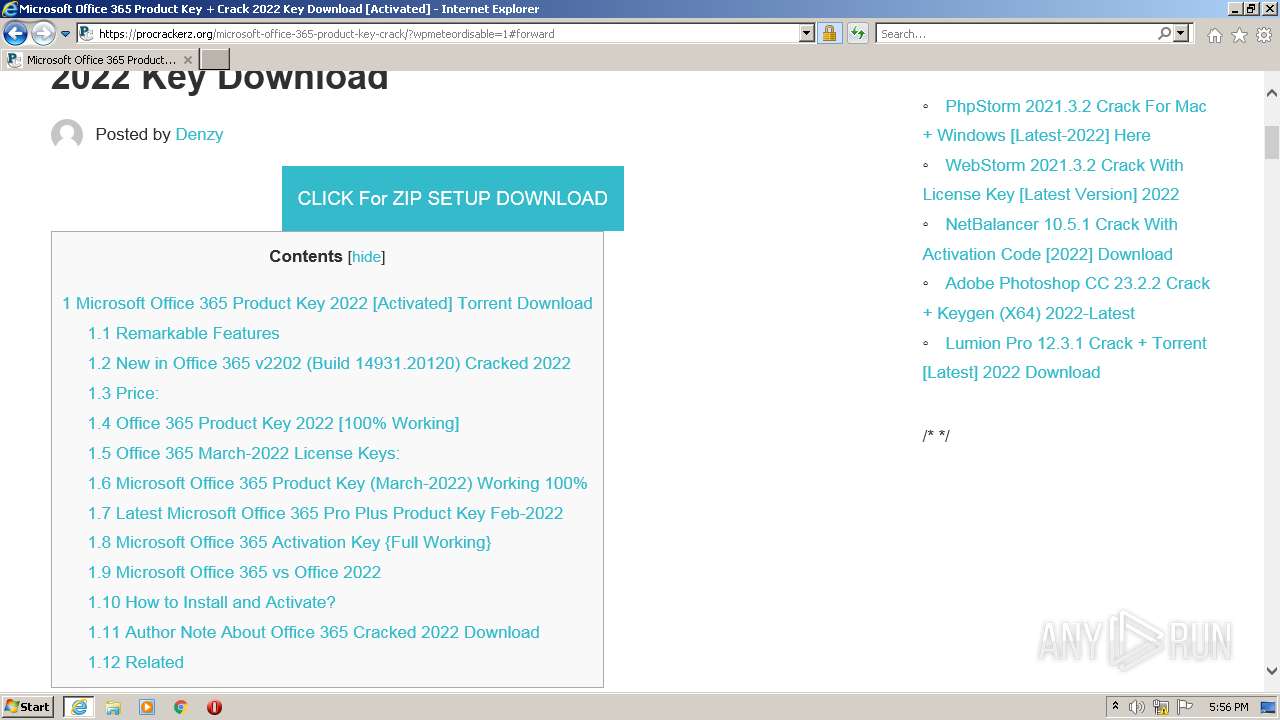Open Lumion Pro 12.3.1 Crack link
This screenshot has width=1280, height=720.
point(1064,357)
